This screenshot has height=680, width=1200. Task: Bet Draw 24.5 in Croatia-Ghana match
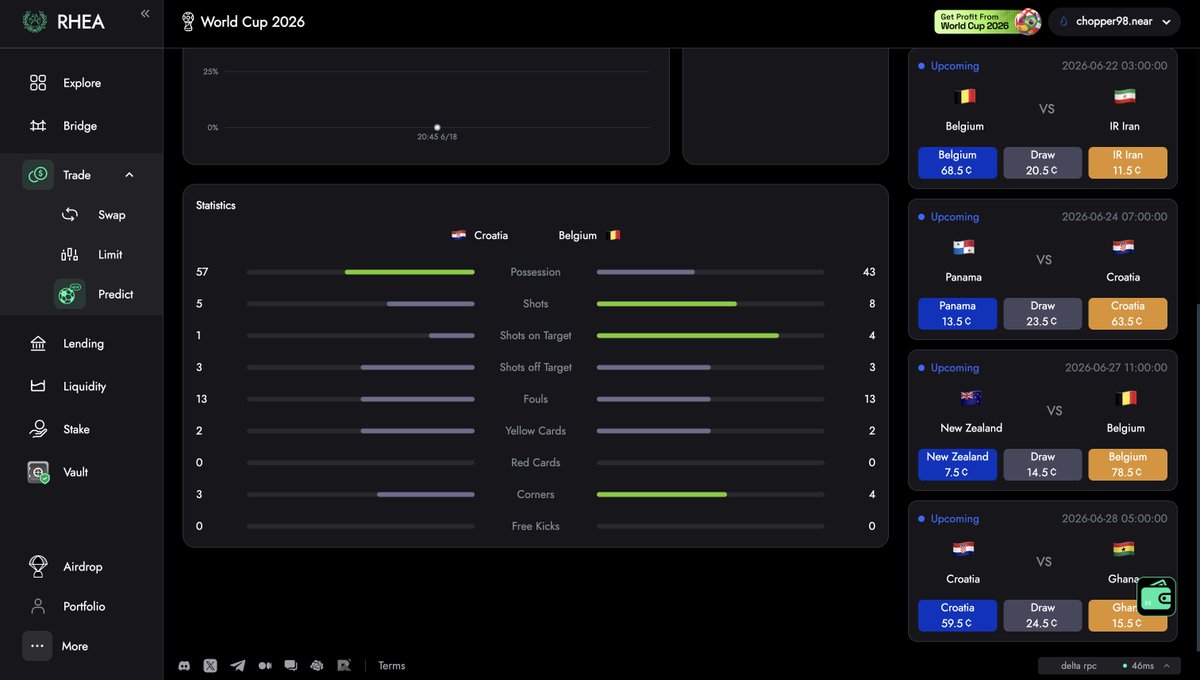pos(1043,616)
